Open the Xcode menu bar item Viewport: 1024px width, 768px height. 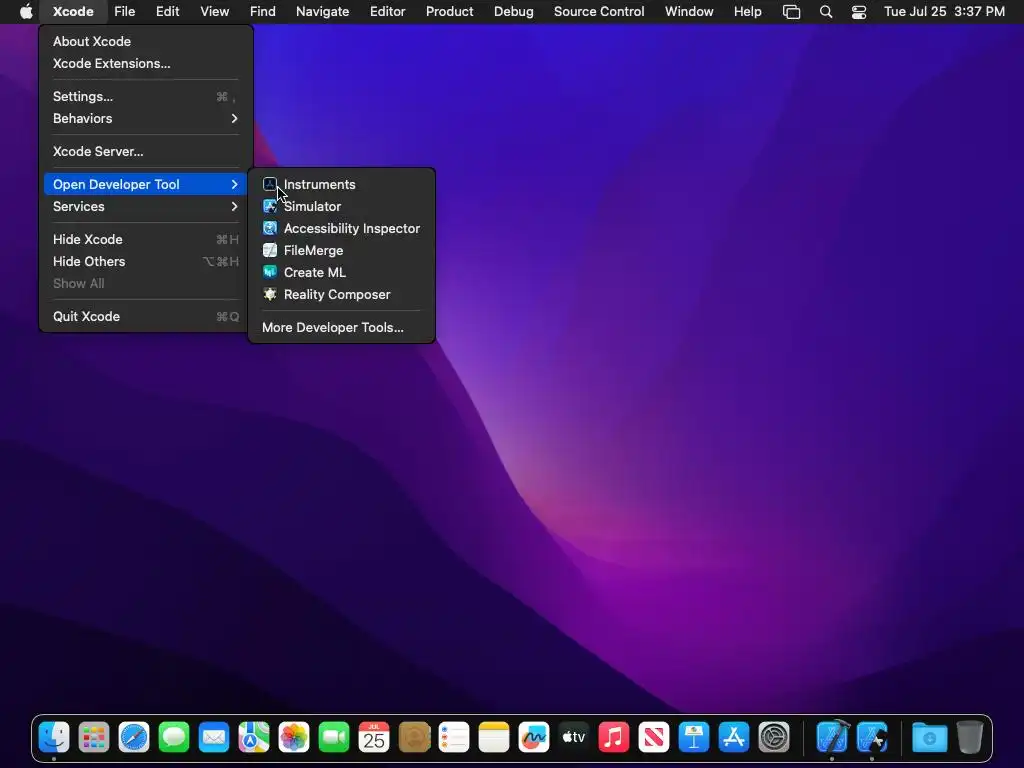tap(73, 12)
